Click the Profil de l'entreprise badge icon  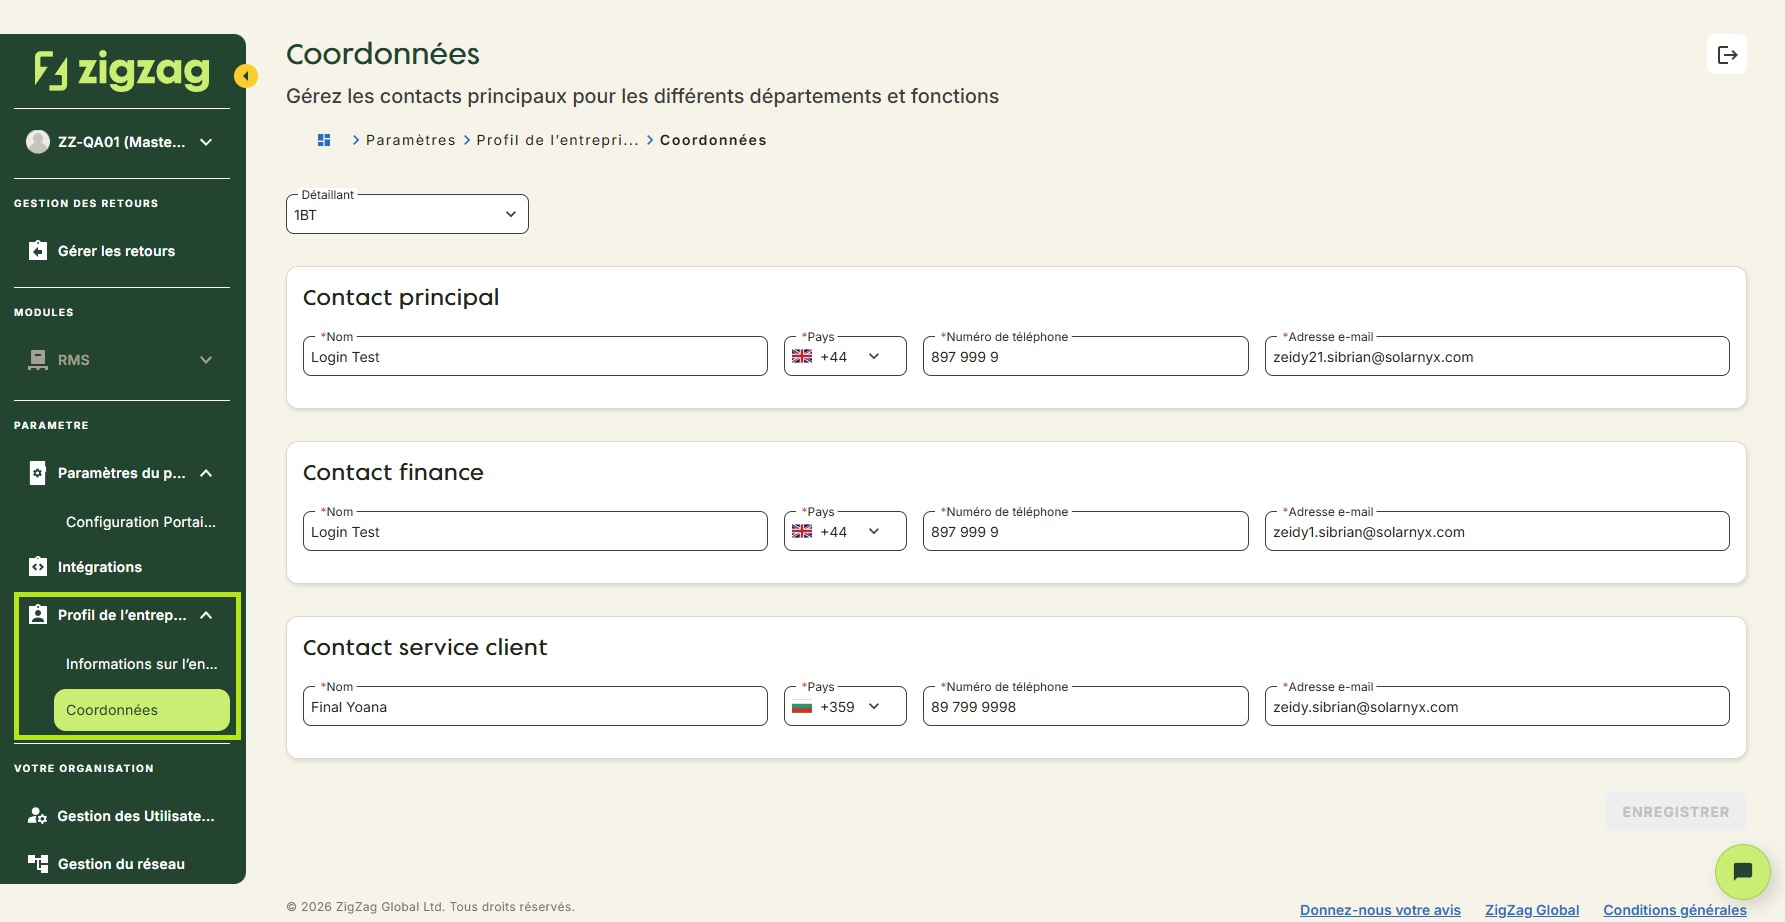pos(38,615)
